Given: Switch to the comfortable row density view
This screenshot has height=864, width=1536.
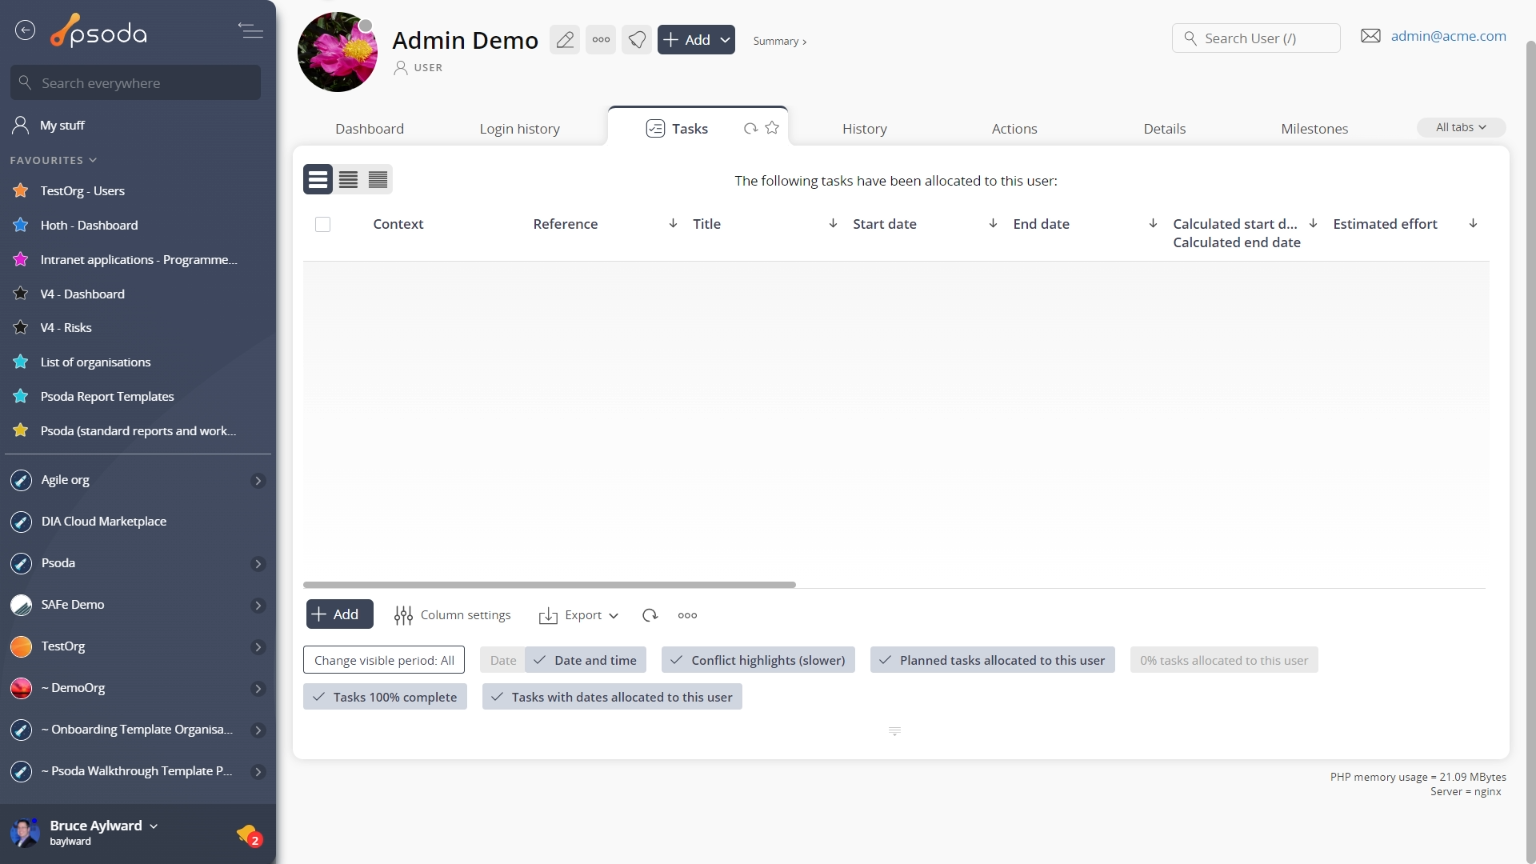Looking at the screenshot, I should tap(318, 179).
